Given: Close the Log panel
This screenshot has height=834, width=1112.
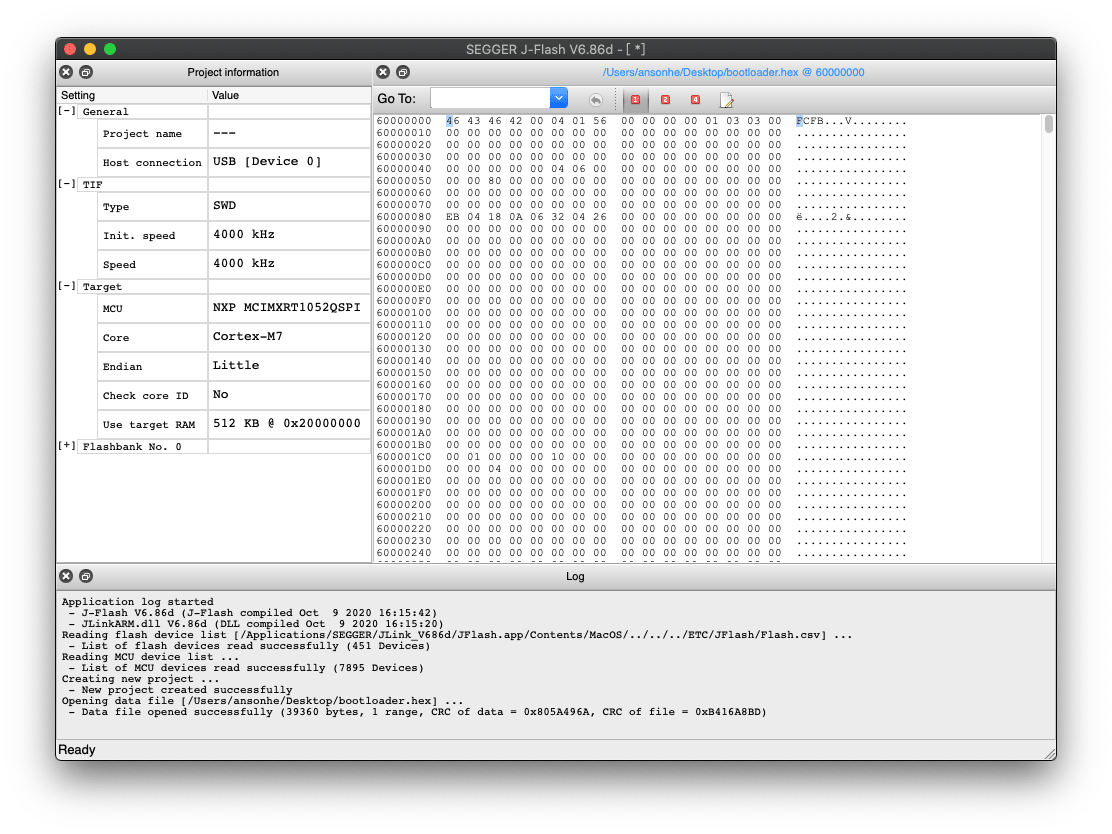Looking at the screenshot, I should click(66, 577).
